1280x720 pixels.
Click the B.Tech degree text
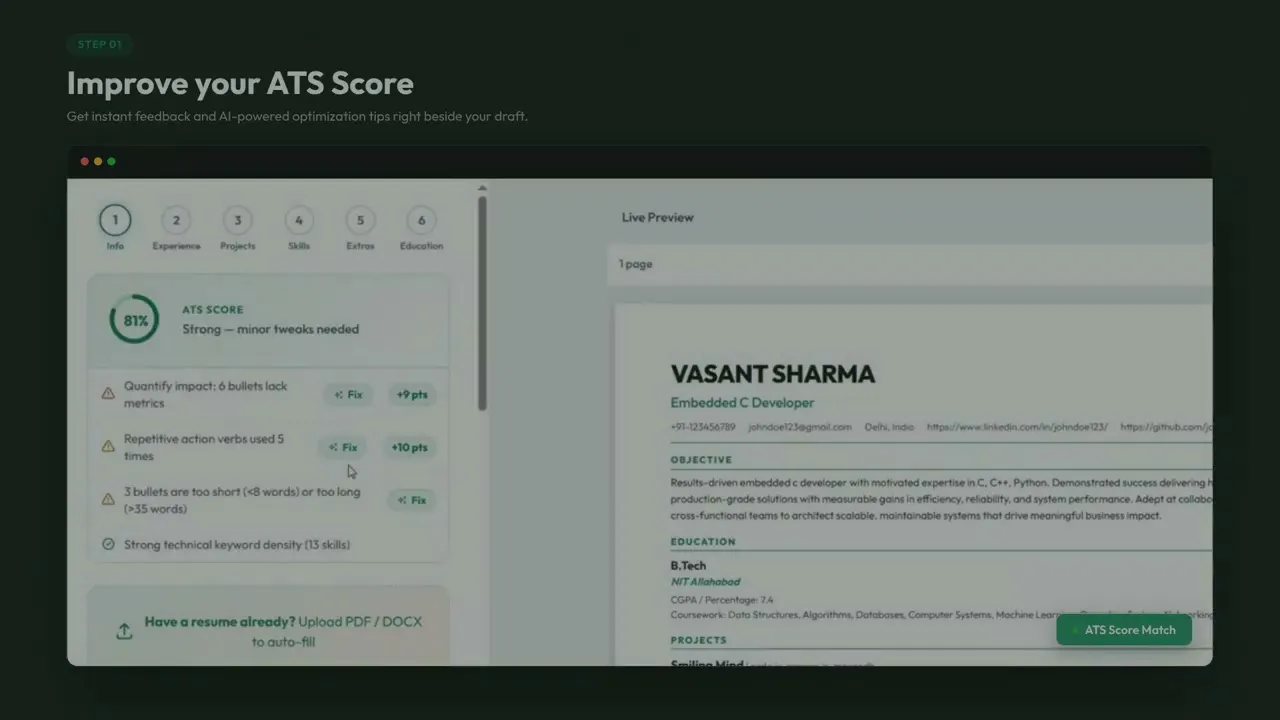point(688,566)
